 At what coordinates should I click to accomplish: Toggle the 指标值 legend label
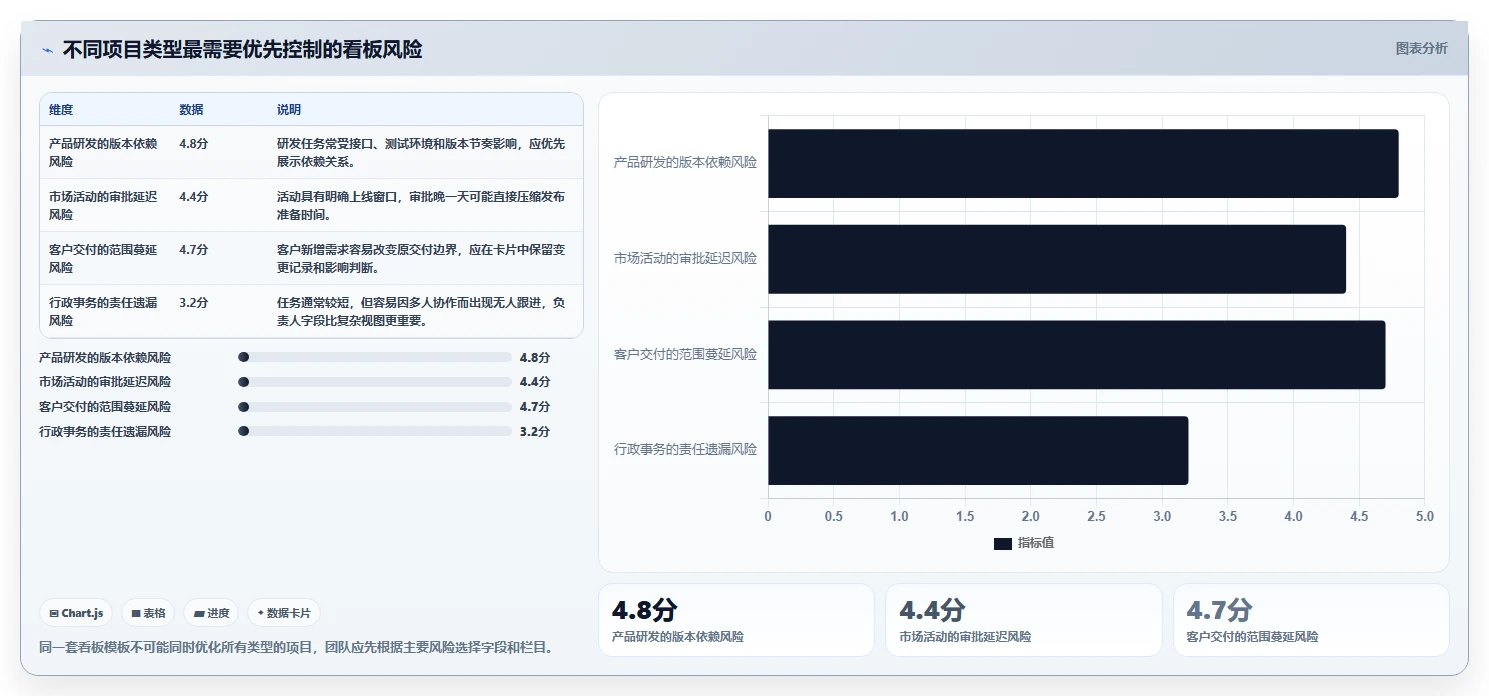point(1036,543)
